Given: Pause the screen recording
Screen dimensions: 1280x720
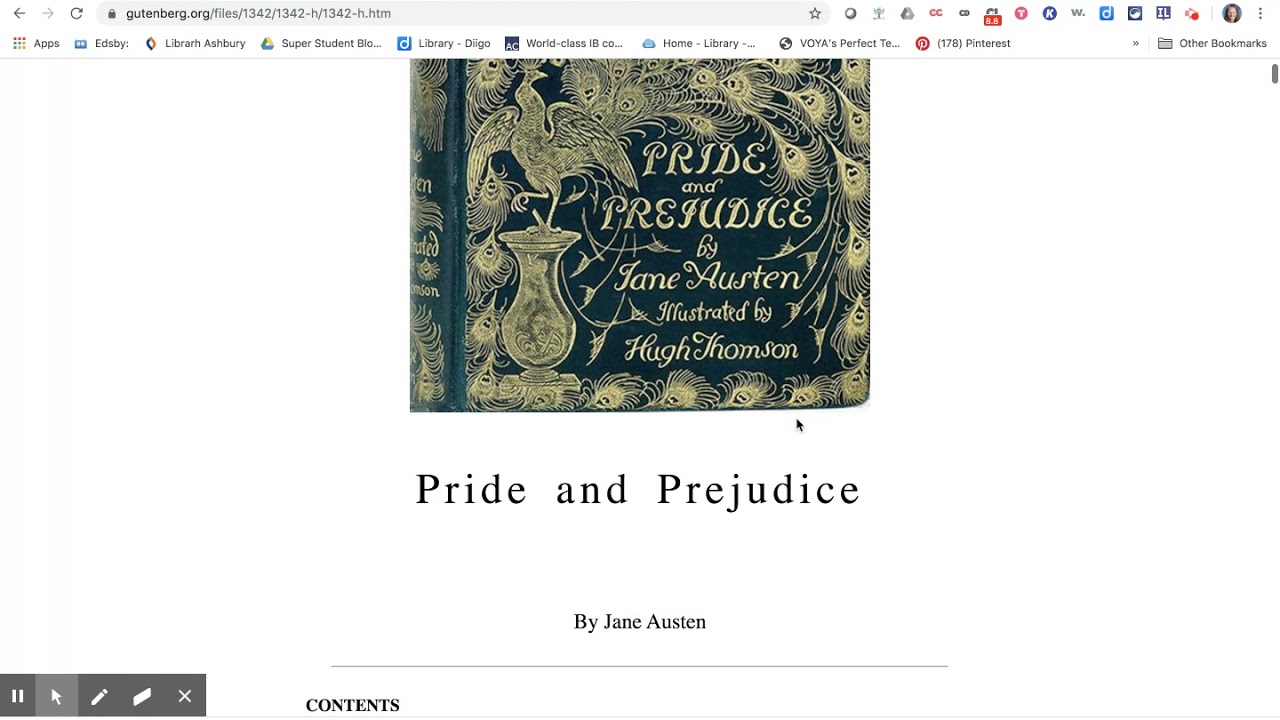Looking at the screenshot, I should (17, 696).
